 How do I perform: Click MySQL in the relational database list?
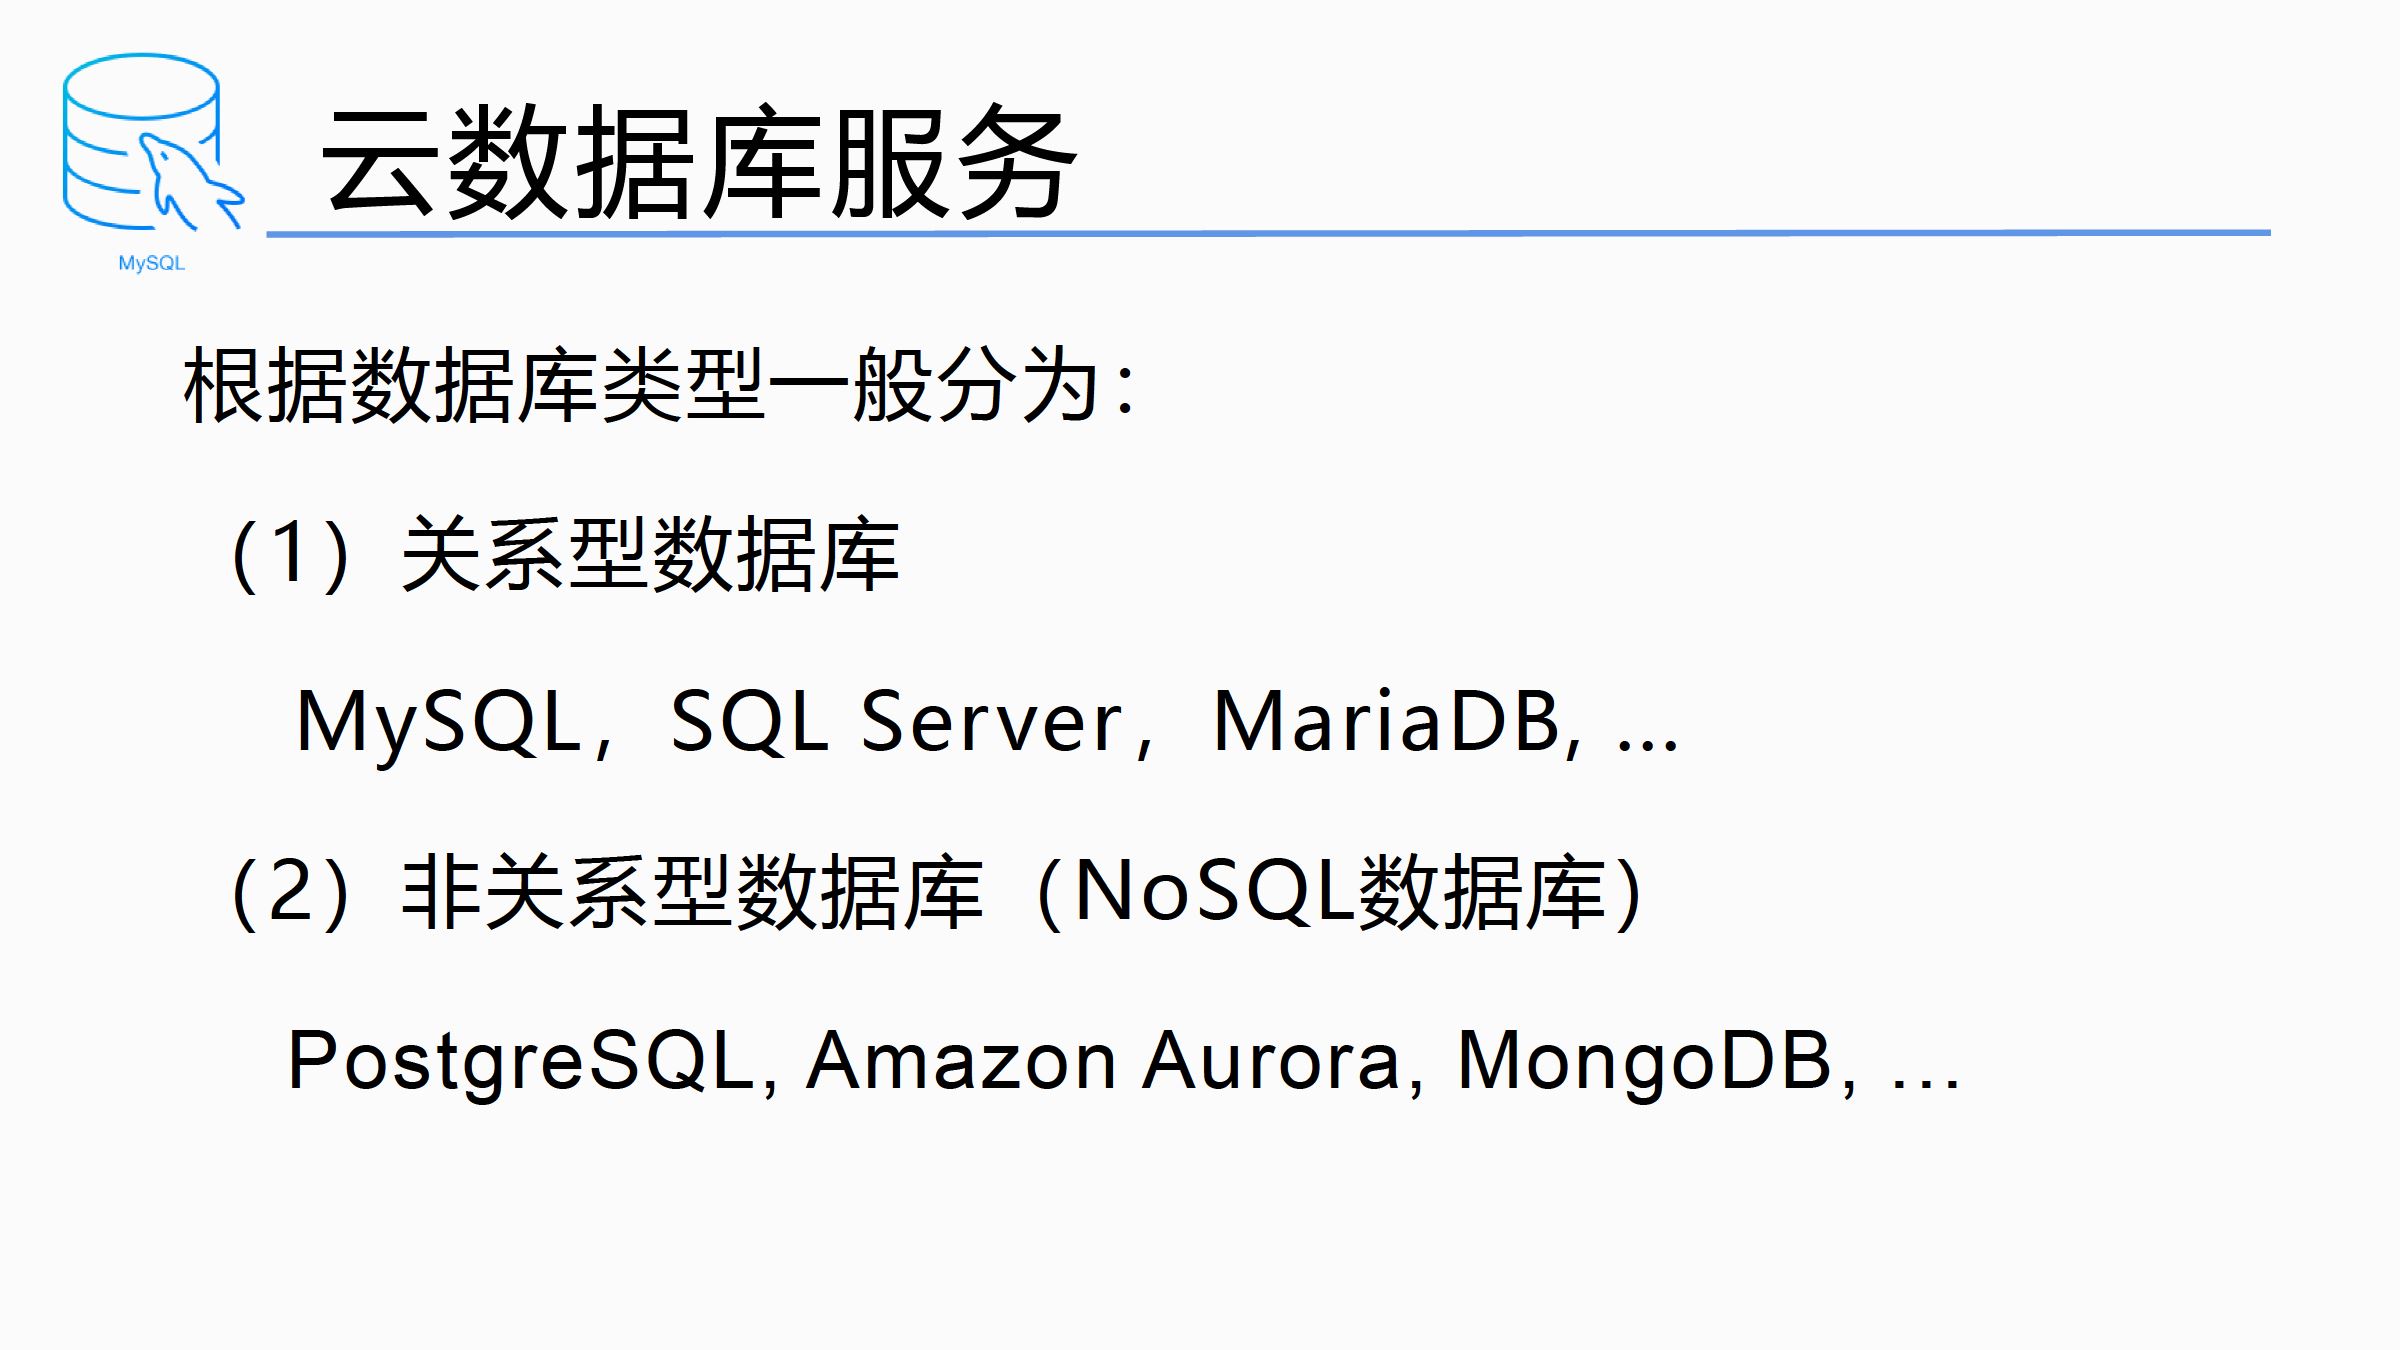pyautogui.click(x=440, y=722)
